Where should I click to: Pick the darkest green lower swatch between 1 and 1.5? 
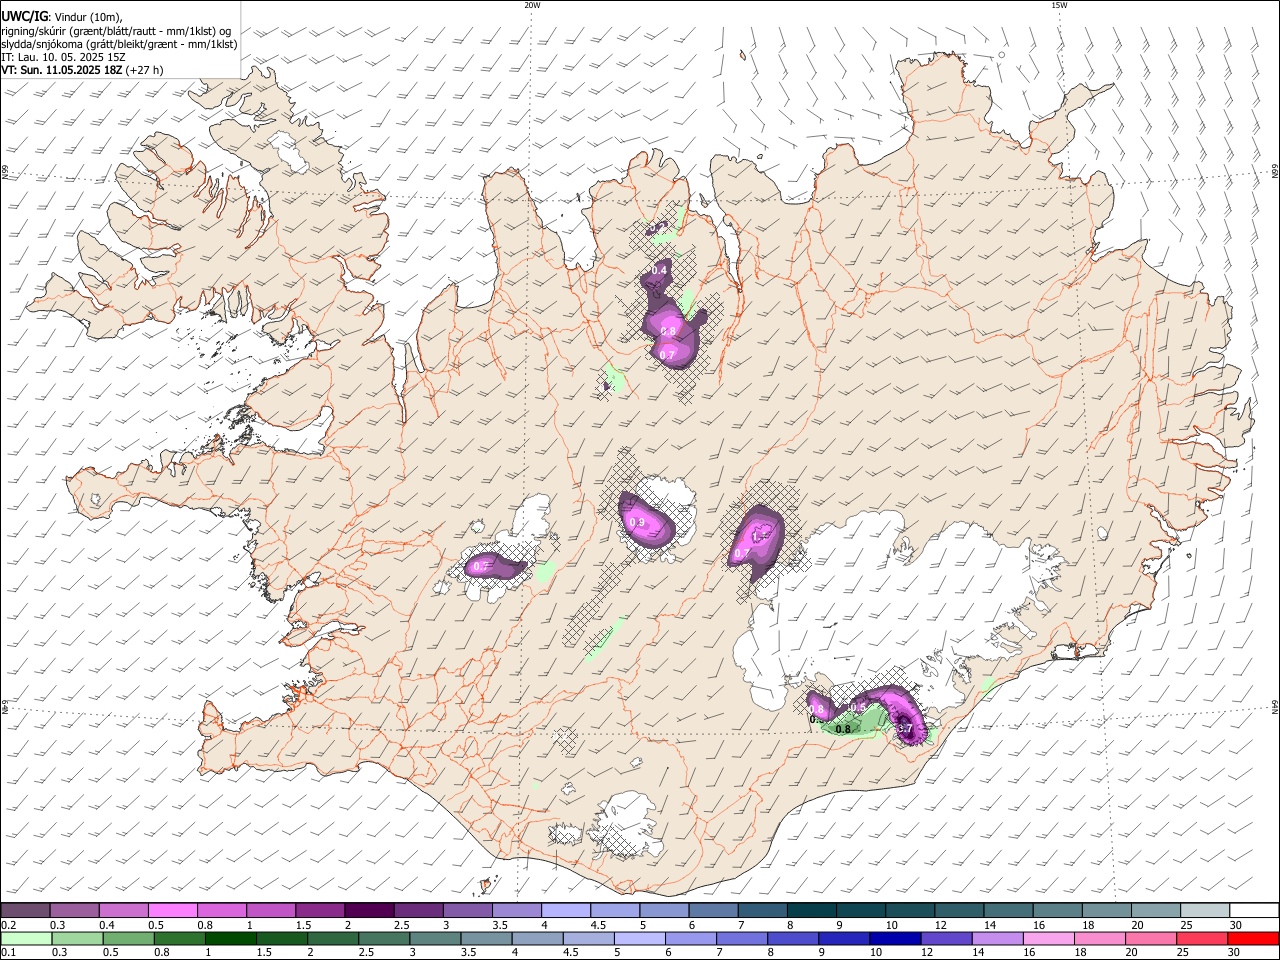click(x=230, y=938)
